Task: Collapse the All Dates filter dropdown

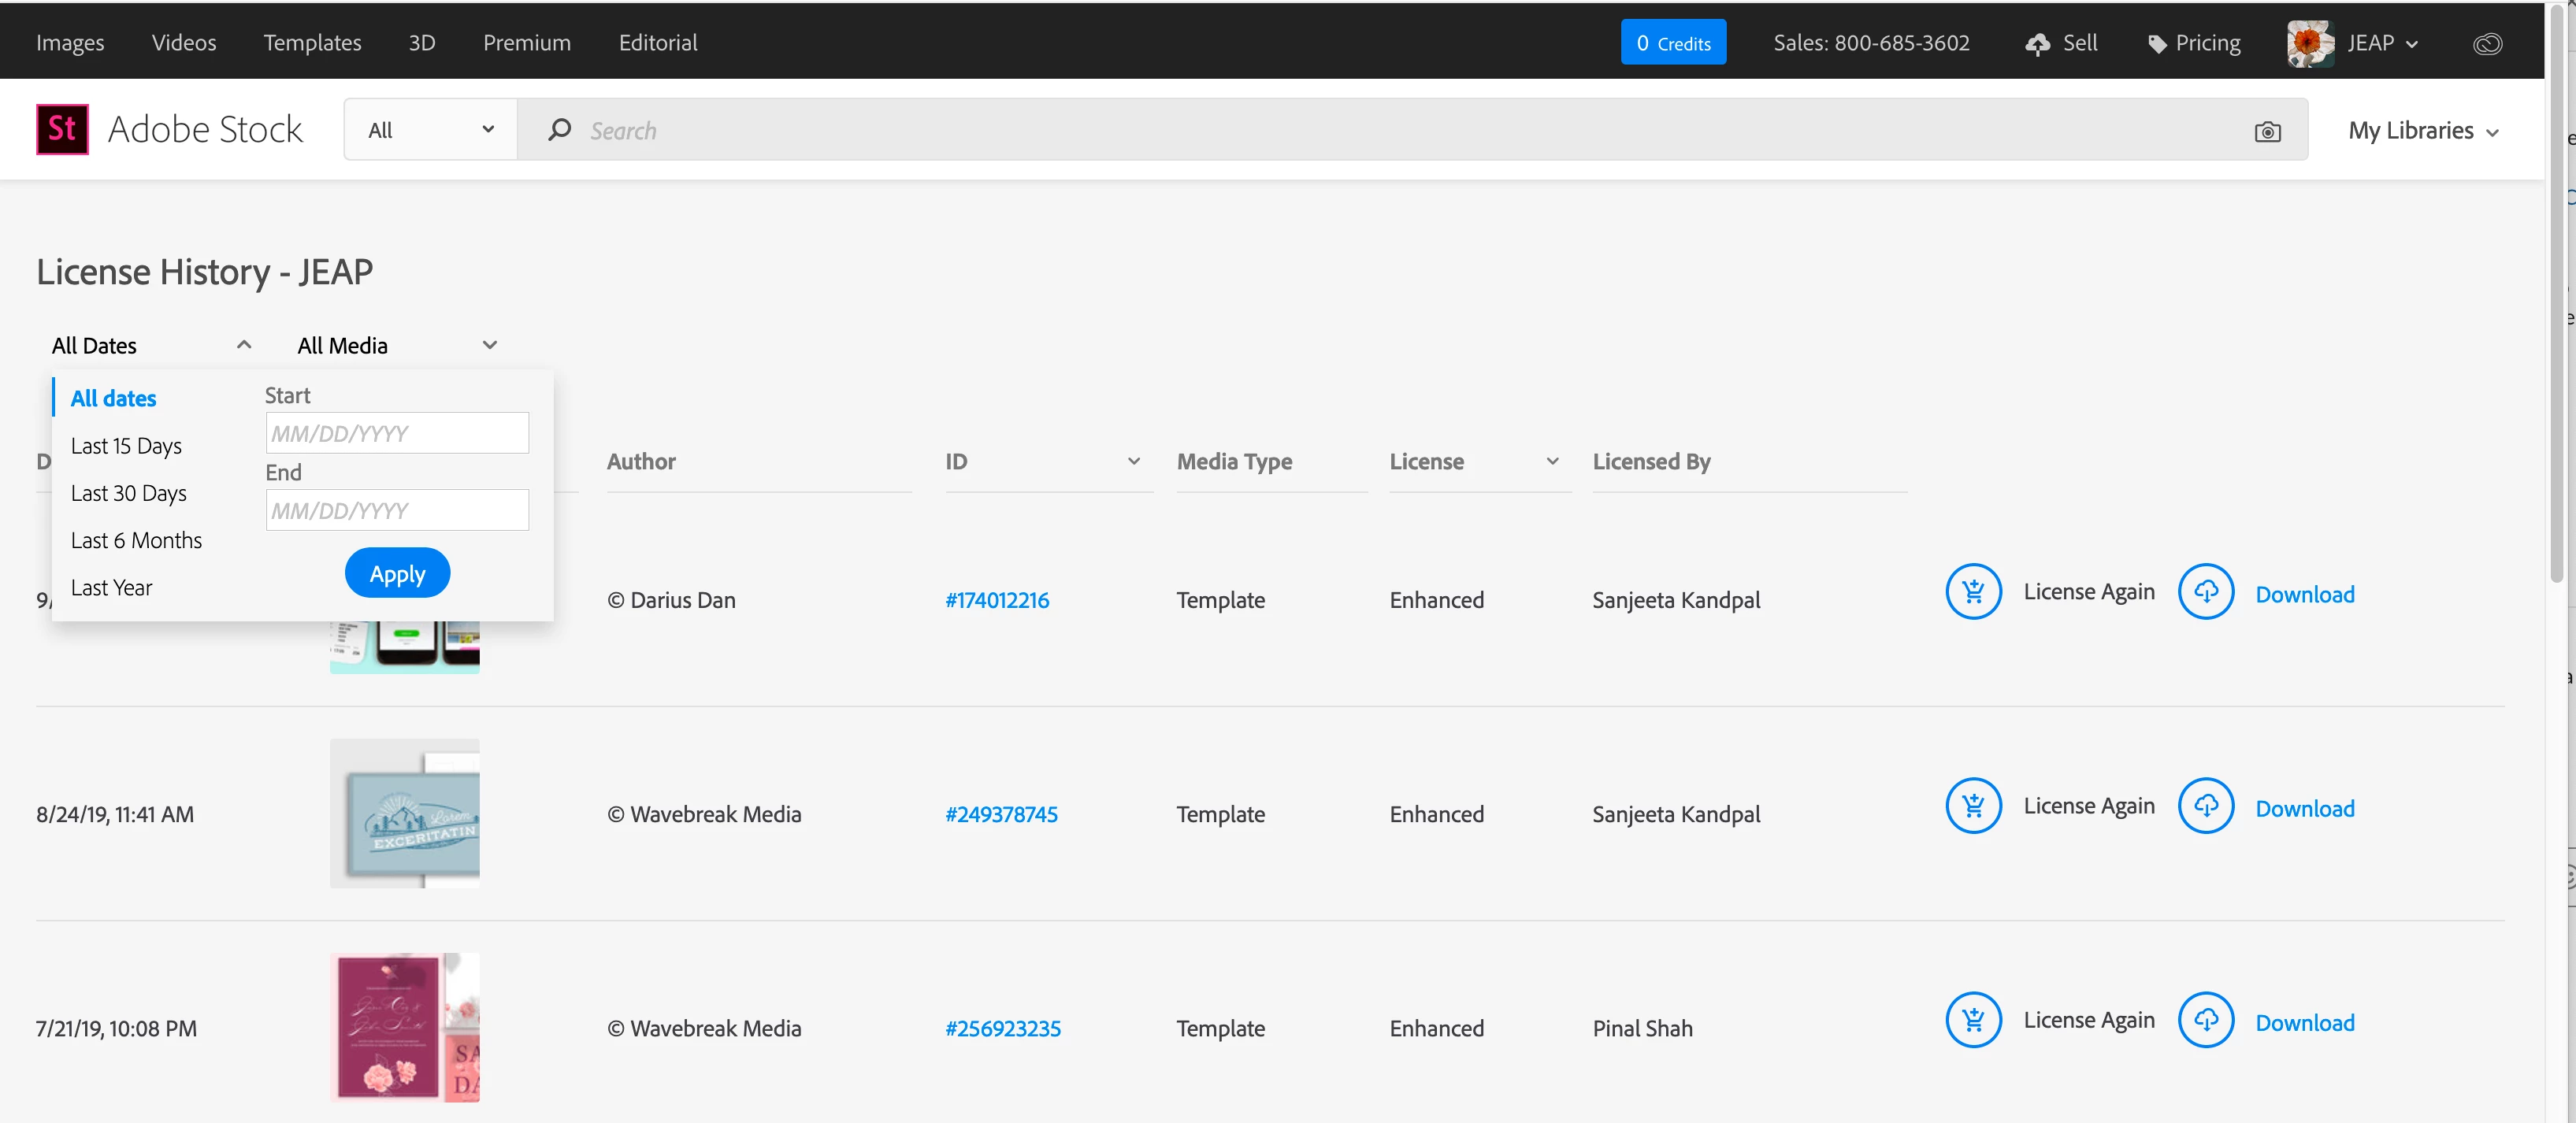Action: [x=243, y=345]
